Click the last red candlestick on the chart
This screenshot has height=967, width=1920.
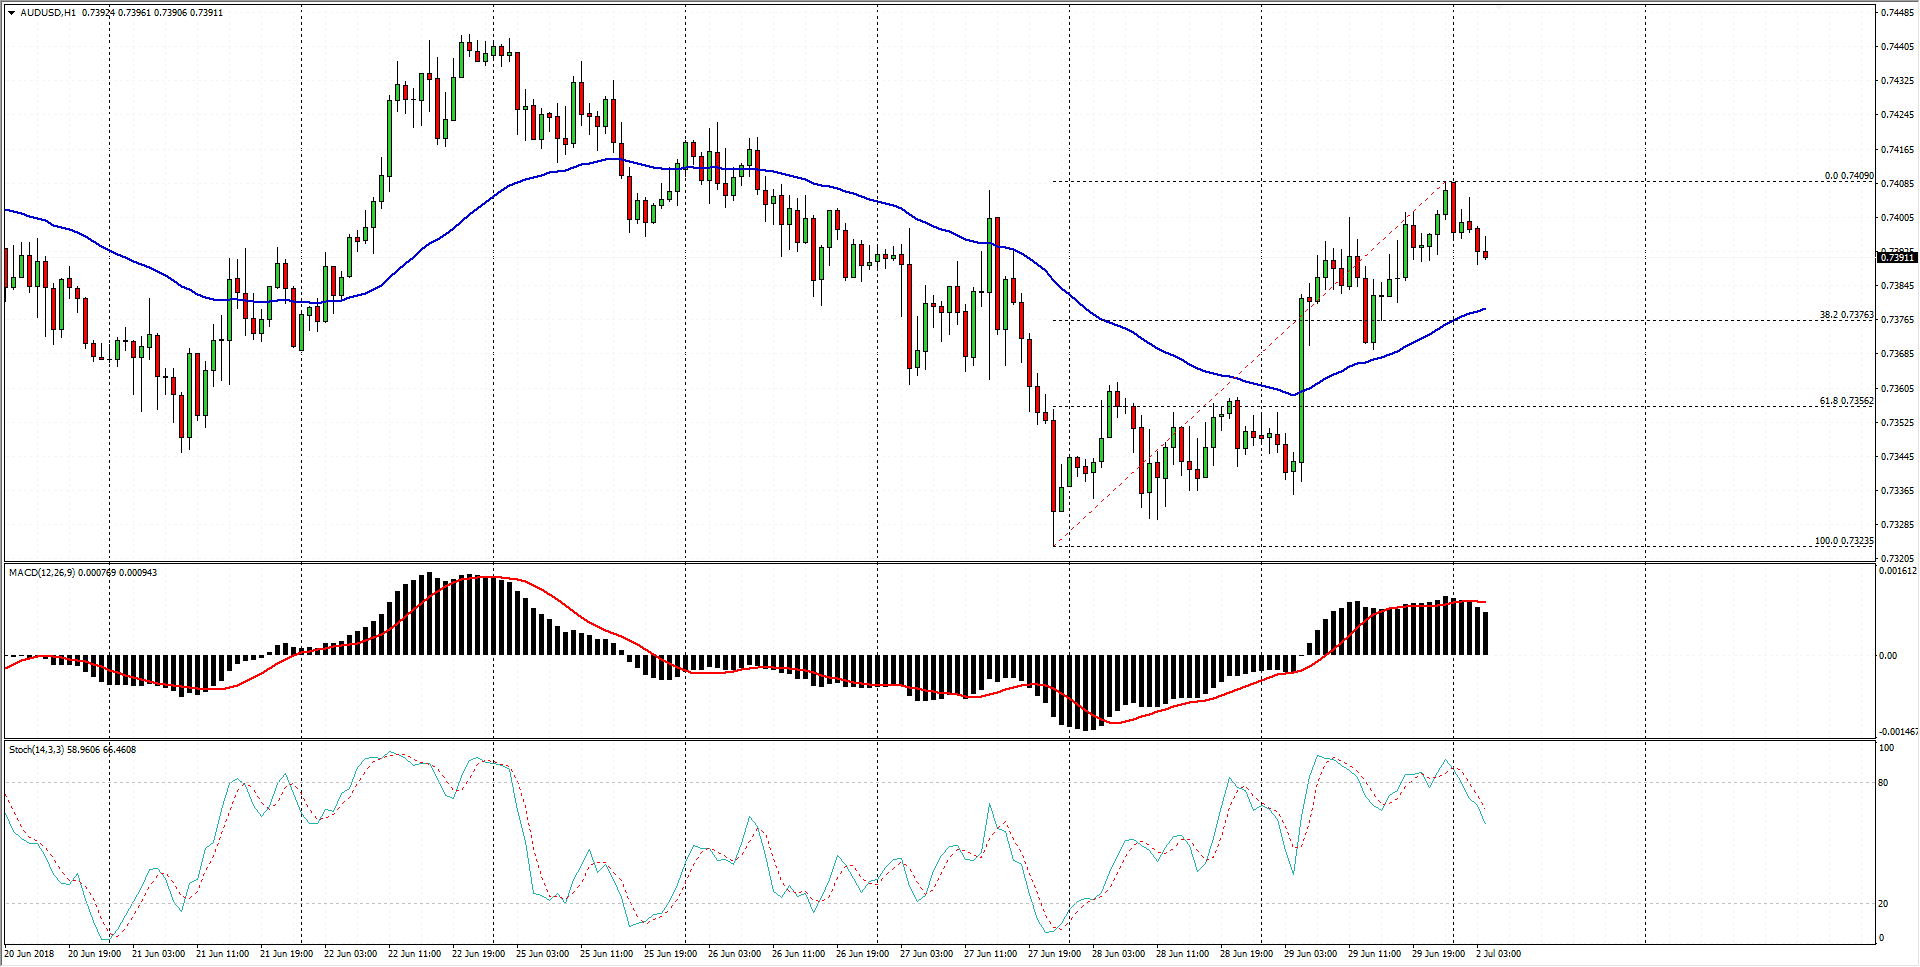click(x=1486, y=255)
